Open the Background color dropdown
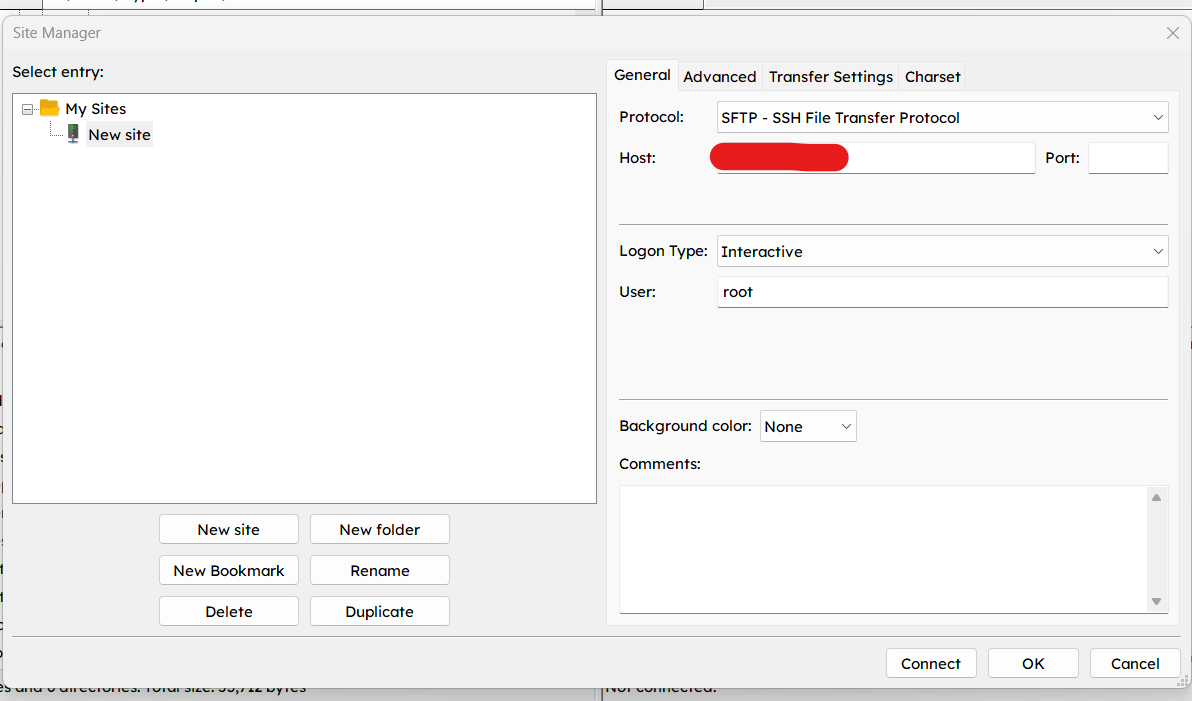 click(807, 426)
